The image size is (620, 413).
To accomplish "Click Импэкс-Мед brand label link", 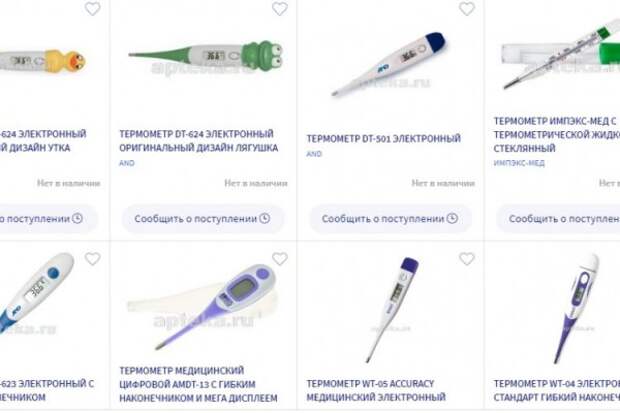I will click(519, 163).
